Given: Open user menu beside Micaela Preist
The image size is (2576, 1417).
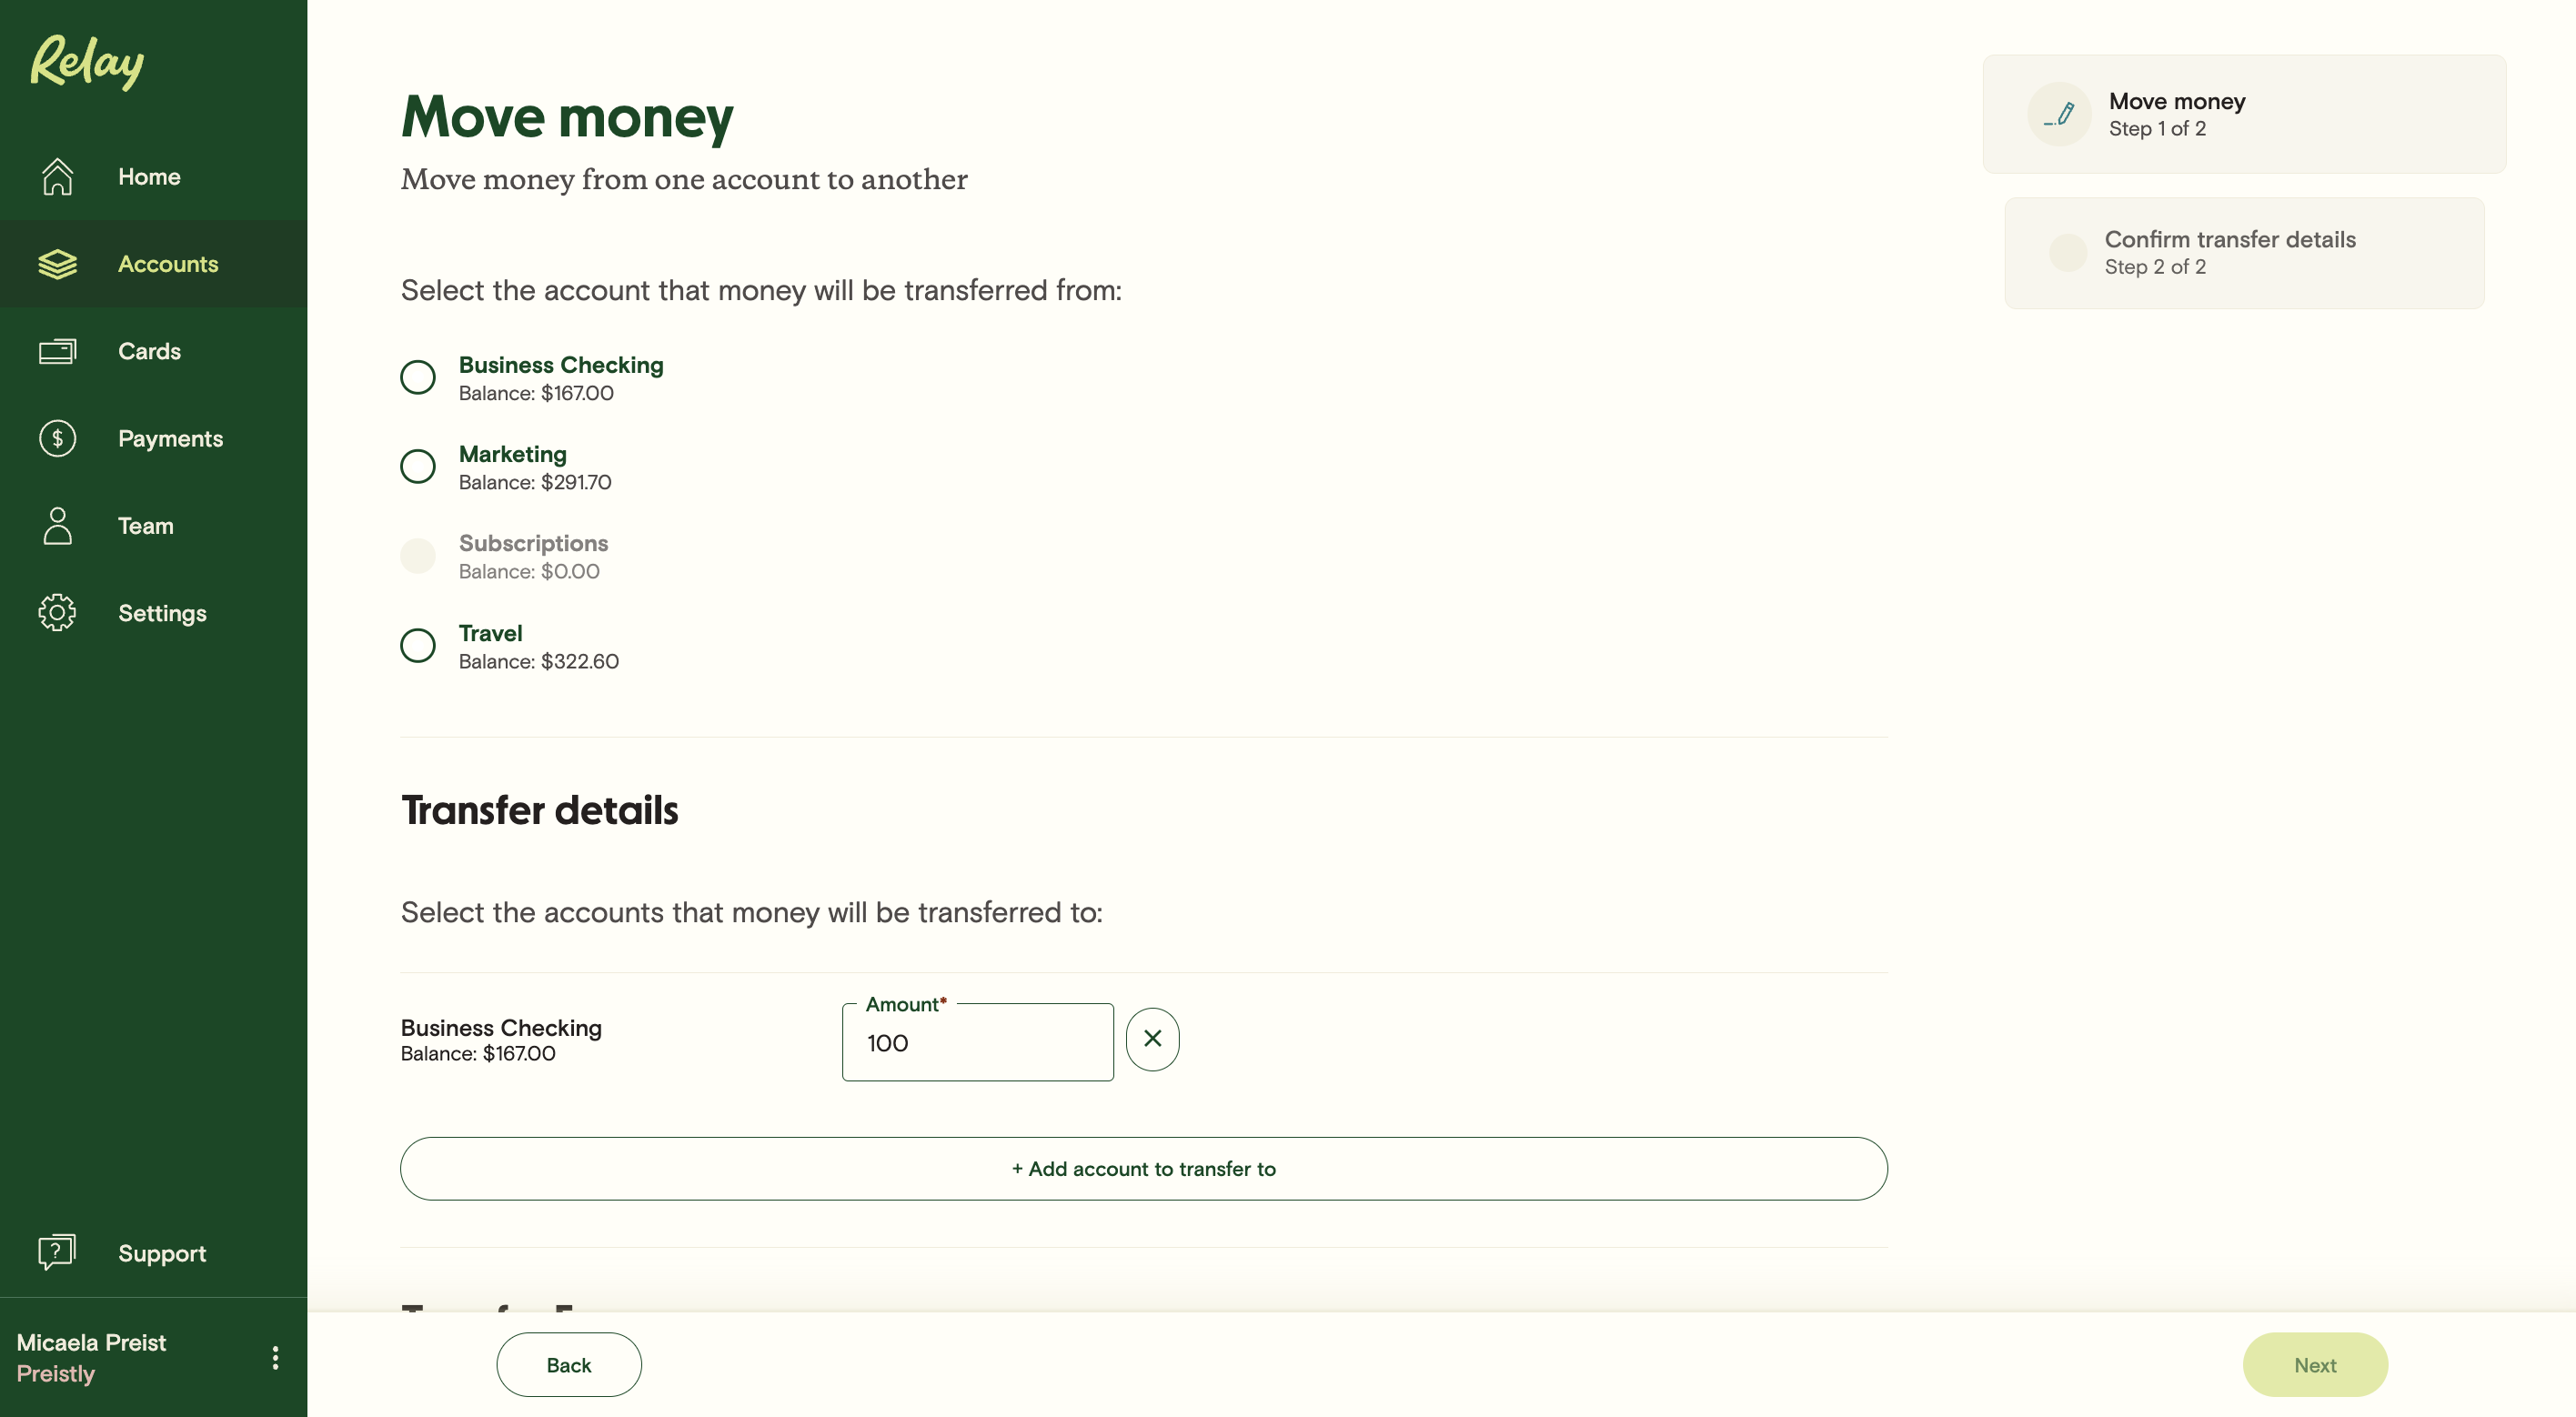Looking at the screenshot, I should pyautogui.click(x=275, y=1358).
